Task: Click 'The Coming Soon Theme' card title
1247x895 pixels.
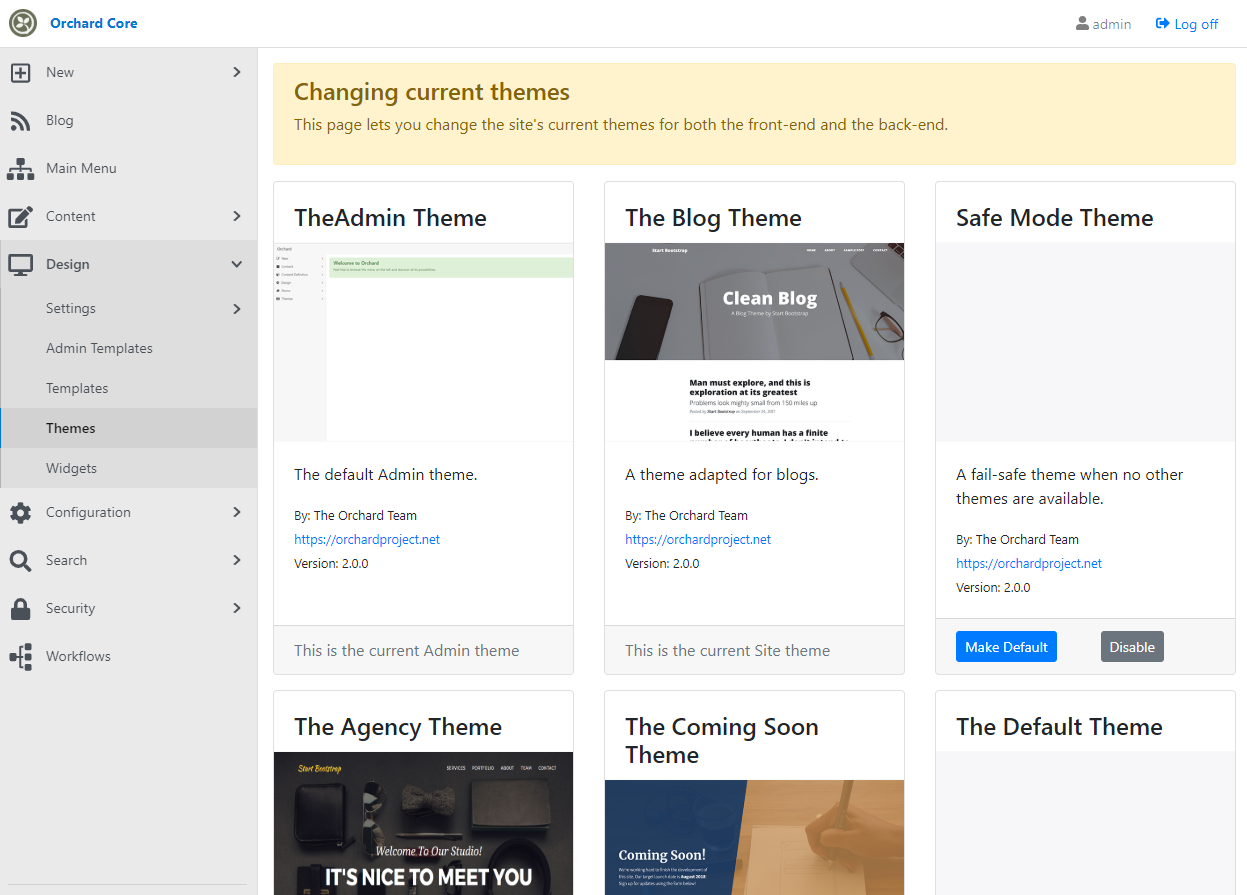Action: [722, 741]
